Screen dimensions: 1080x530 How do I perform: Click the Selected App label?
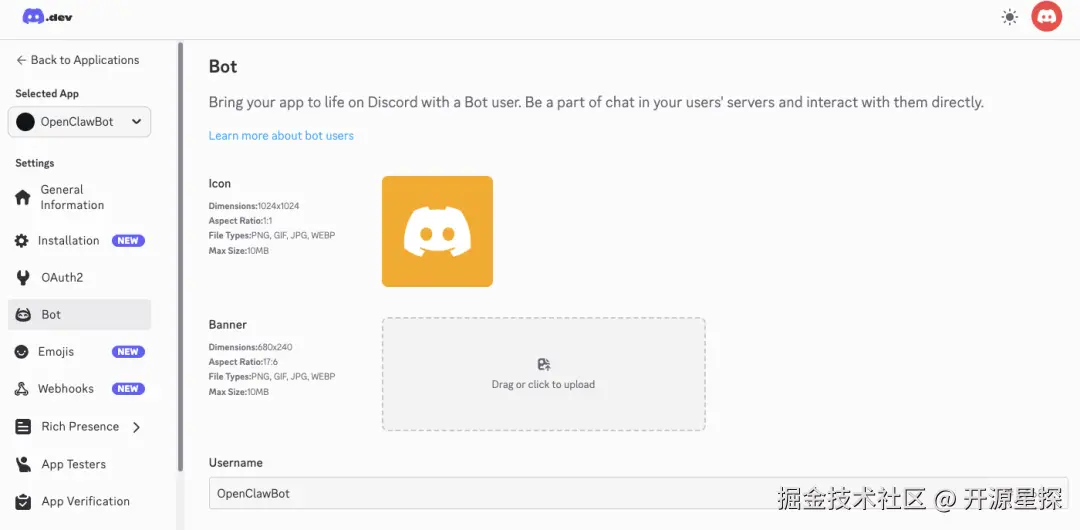(x=47, y=94)
